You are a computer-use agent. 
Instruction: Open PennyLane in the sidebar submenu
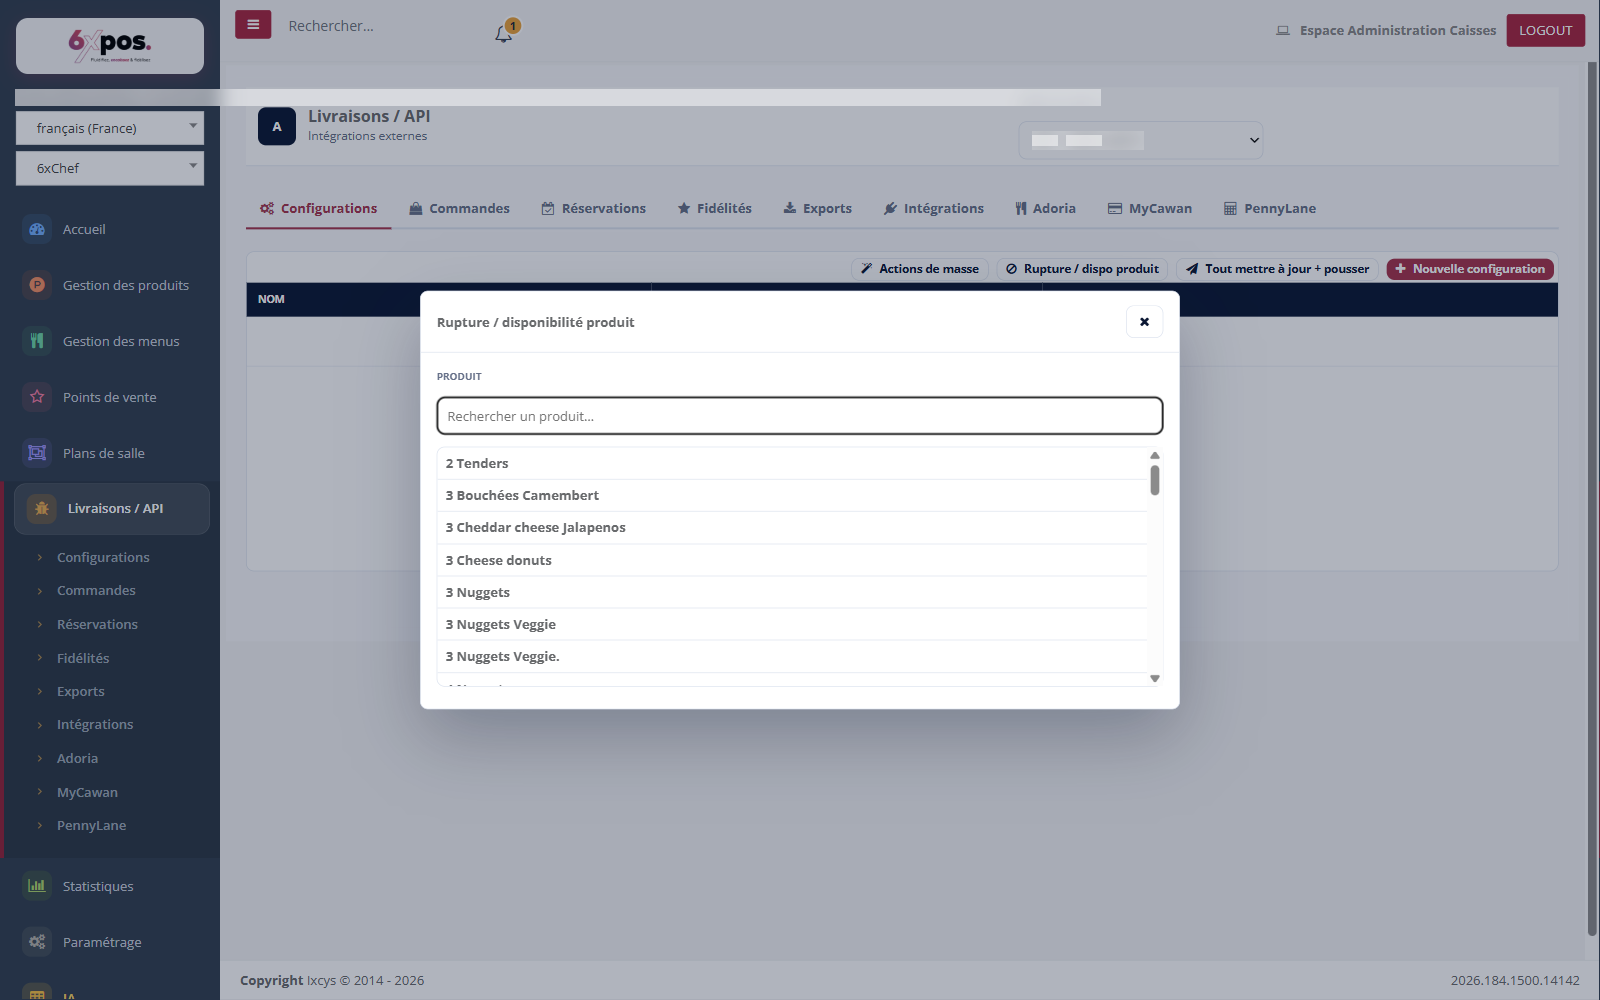[91, 826]
